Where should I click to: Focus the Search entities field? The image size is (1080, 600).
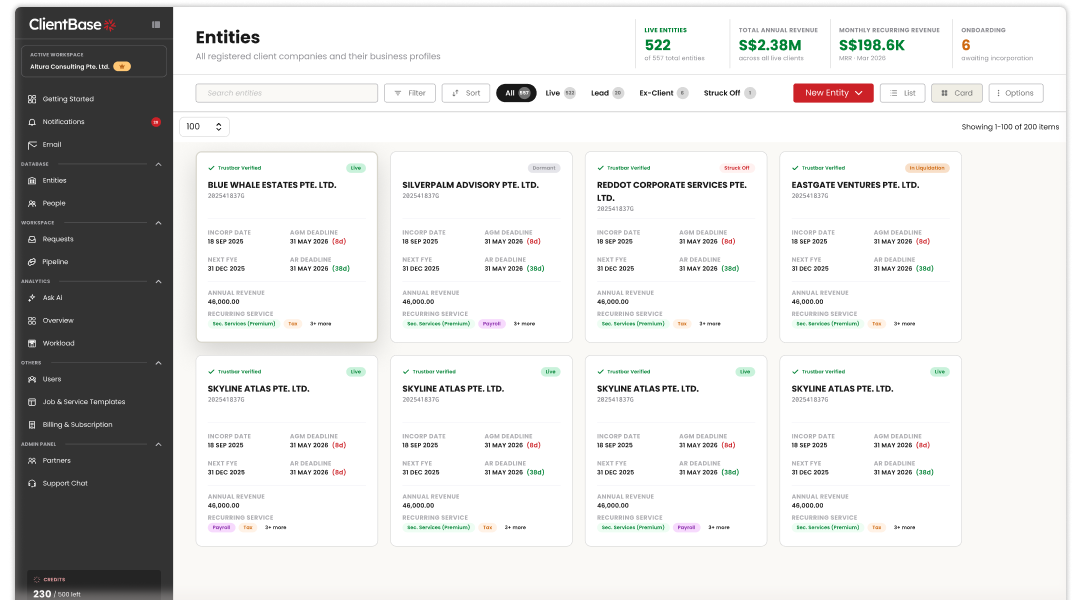pyautogui.click(x=287, y=93)
